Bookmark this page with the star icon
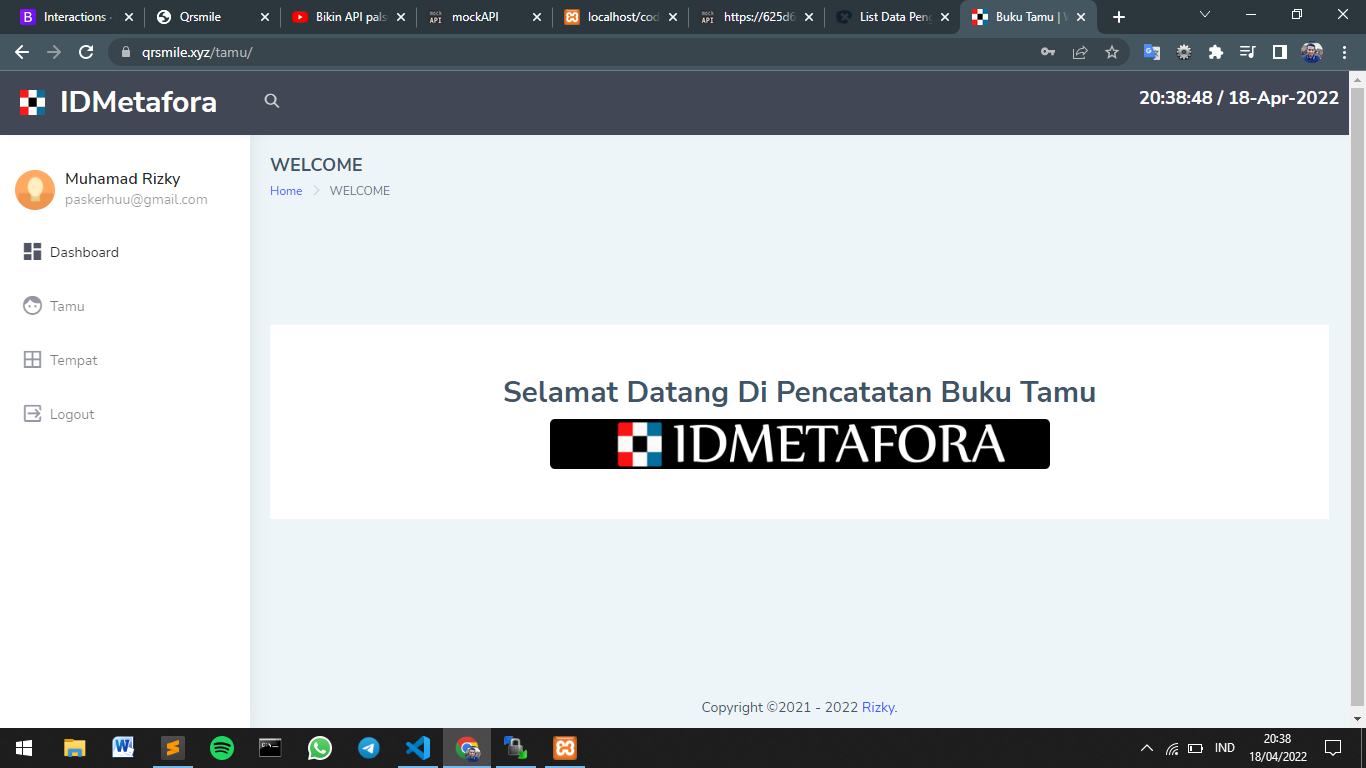Screen dimensions: 1366x768 pyautogui.click(x=1112, y=52)
